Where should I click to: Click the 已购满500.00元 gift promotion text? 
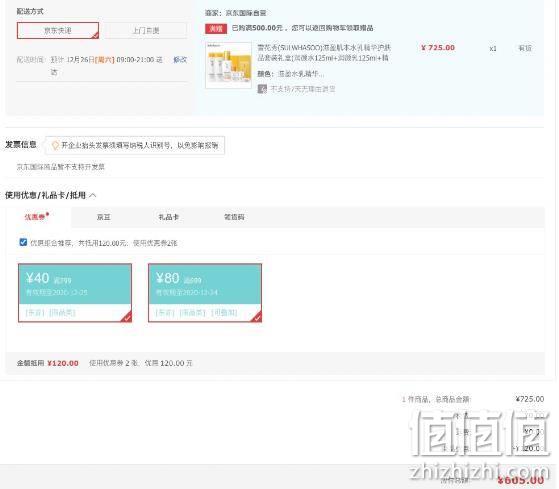tap(302, 28)
